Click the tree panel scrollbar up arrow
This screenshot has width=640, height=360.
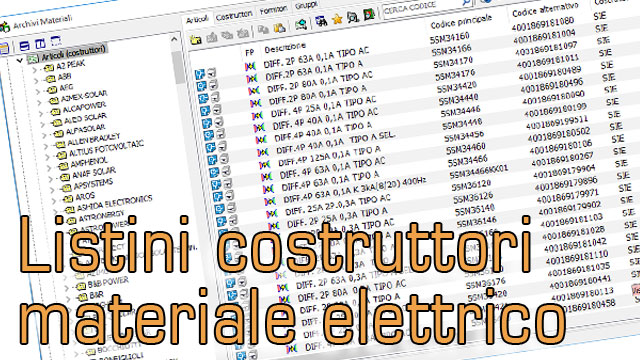174,40
